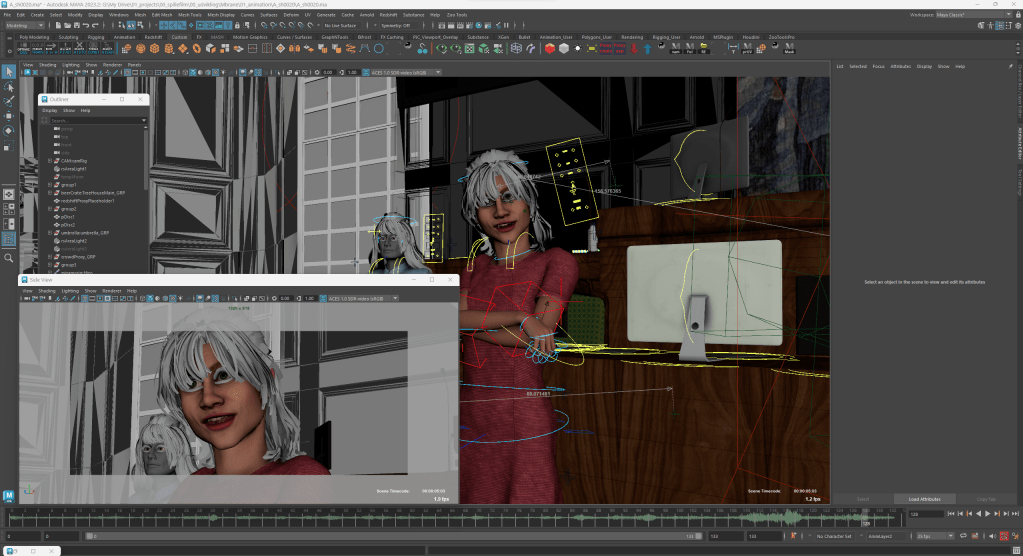Pick the Rotate tool in toolbox
Screen dimensions: 1023x556
pos(9,131)
